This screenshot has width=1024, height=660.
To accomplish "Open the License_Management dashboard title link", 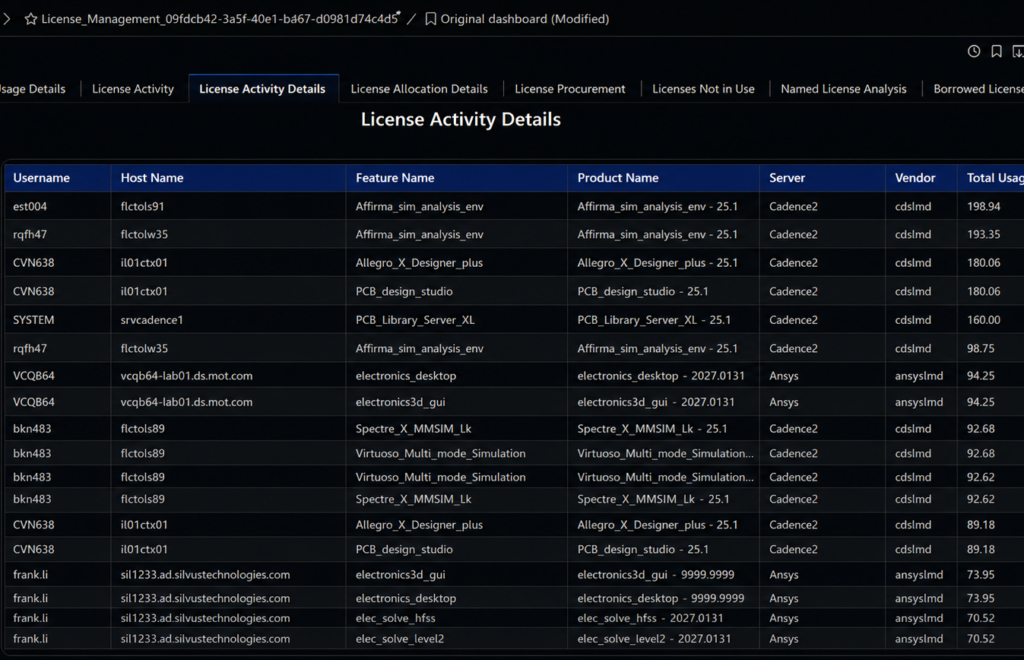I will [x=219, y=19].
